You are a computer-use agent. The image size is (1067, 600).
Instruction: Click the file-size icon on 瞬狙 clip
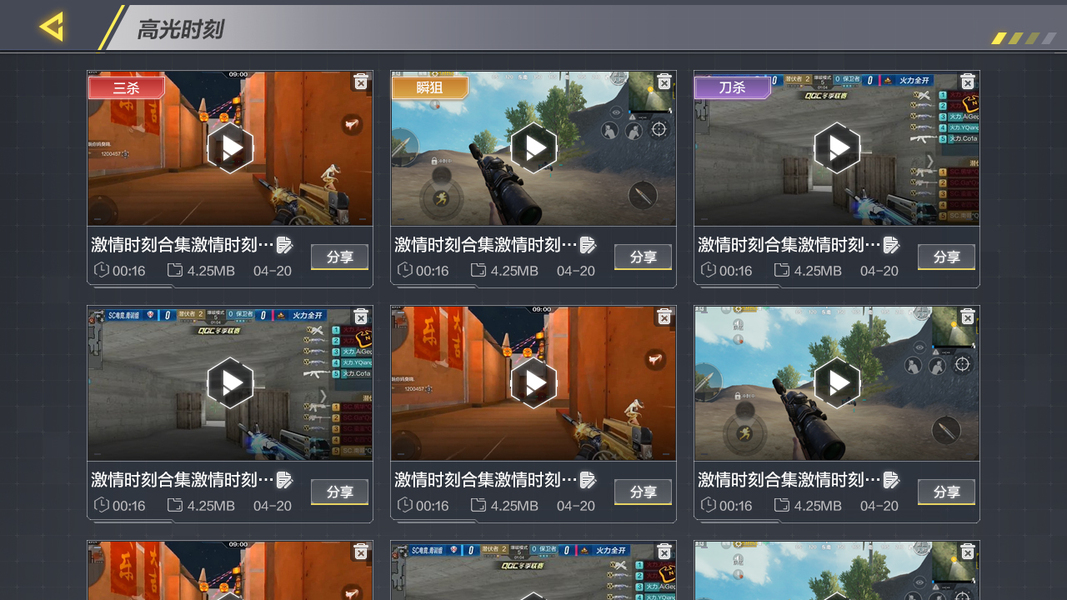click(x=478, y=270)
